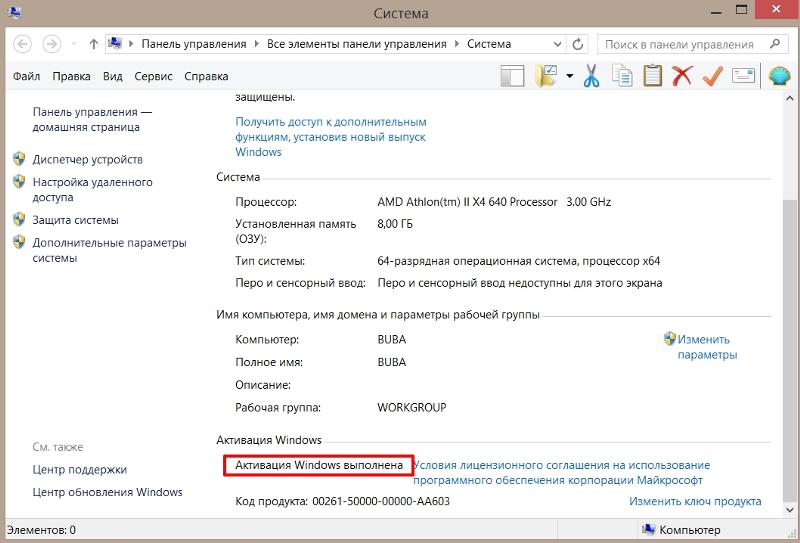Image resolution: width=800 pixels, height=543 pixels.
Task: Click the computer icon in address bar
Action: (x=115, y=44)
